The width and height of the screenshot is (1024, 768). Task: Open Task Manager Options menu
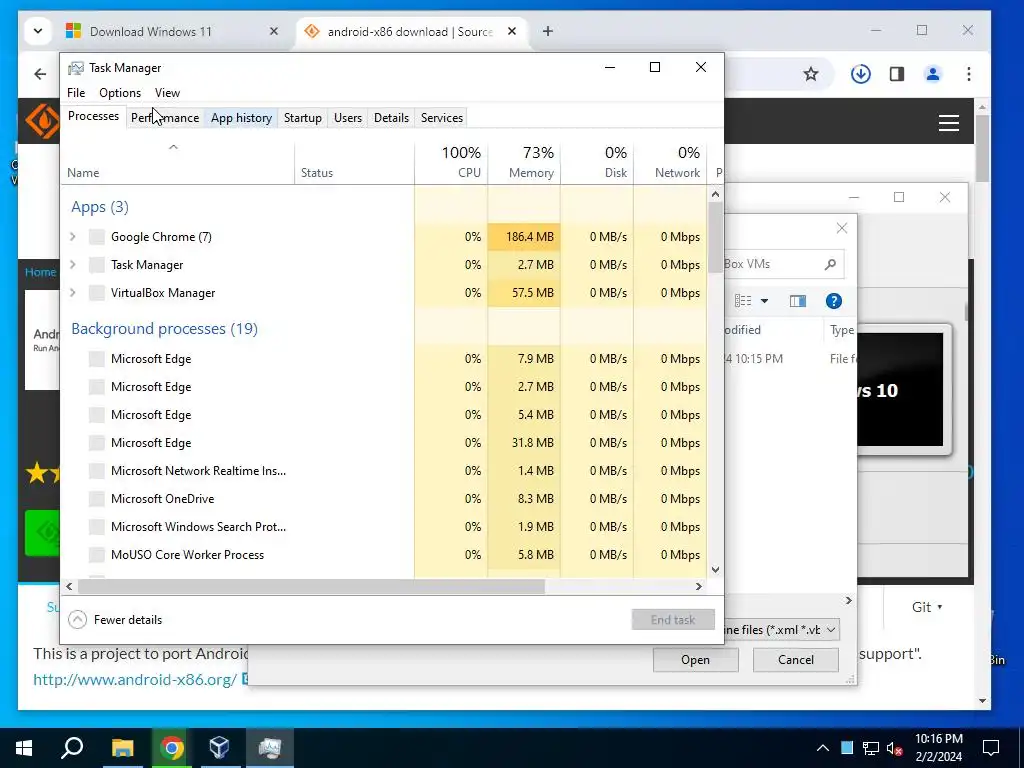(120, 93)
